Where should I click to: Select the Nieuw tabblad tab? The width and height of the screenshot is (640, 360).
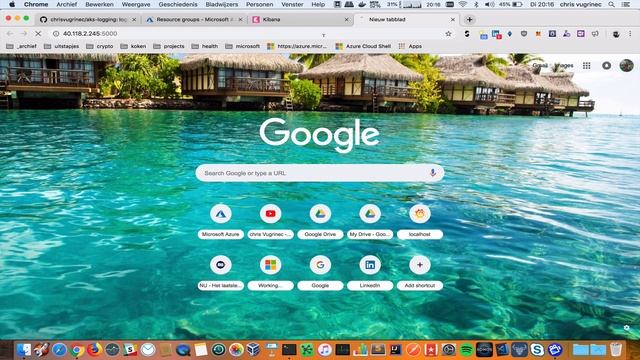coord(407,19)
